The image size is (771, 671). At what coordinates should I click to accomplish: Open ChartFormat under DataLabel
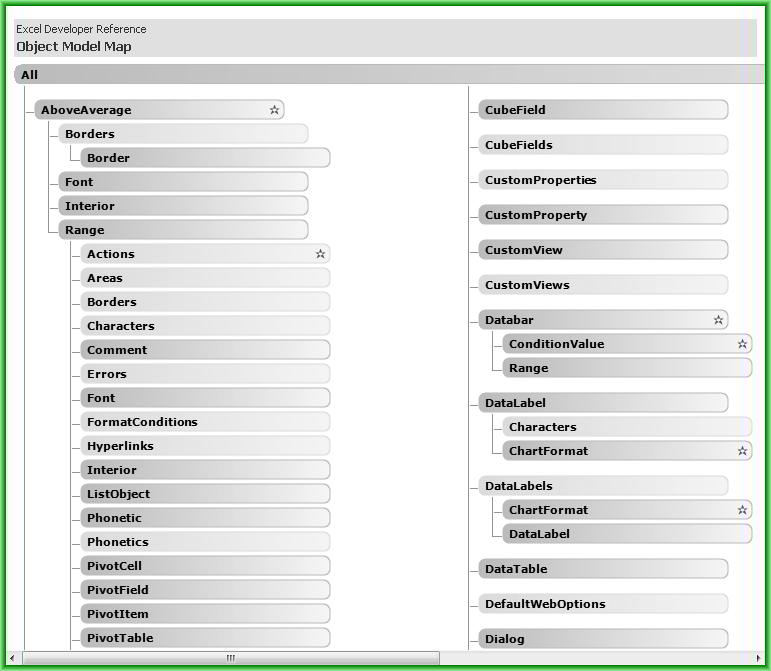coord(627,451)
